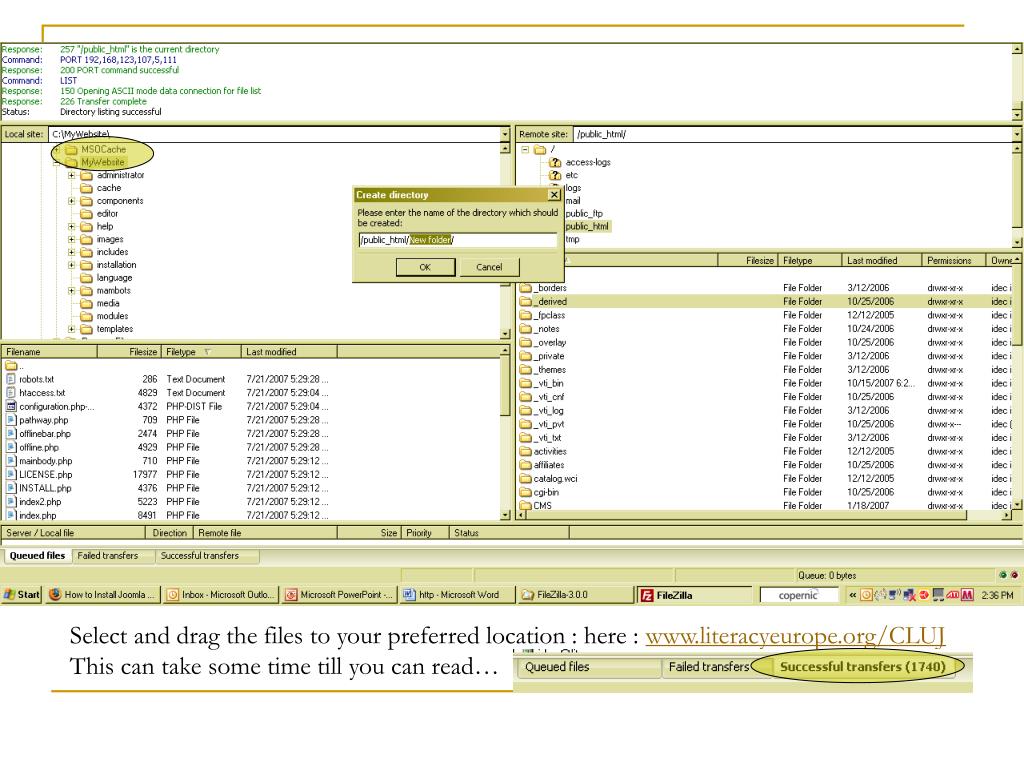The width and height of the screenshot is (1024, 768).
Task: Select the affiliates folder row
Action: 765,465
